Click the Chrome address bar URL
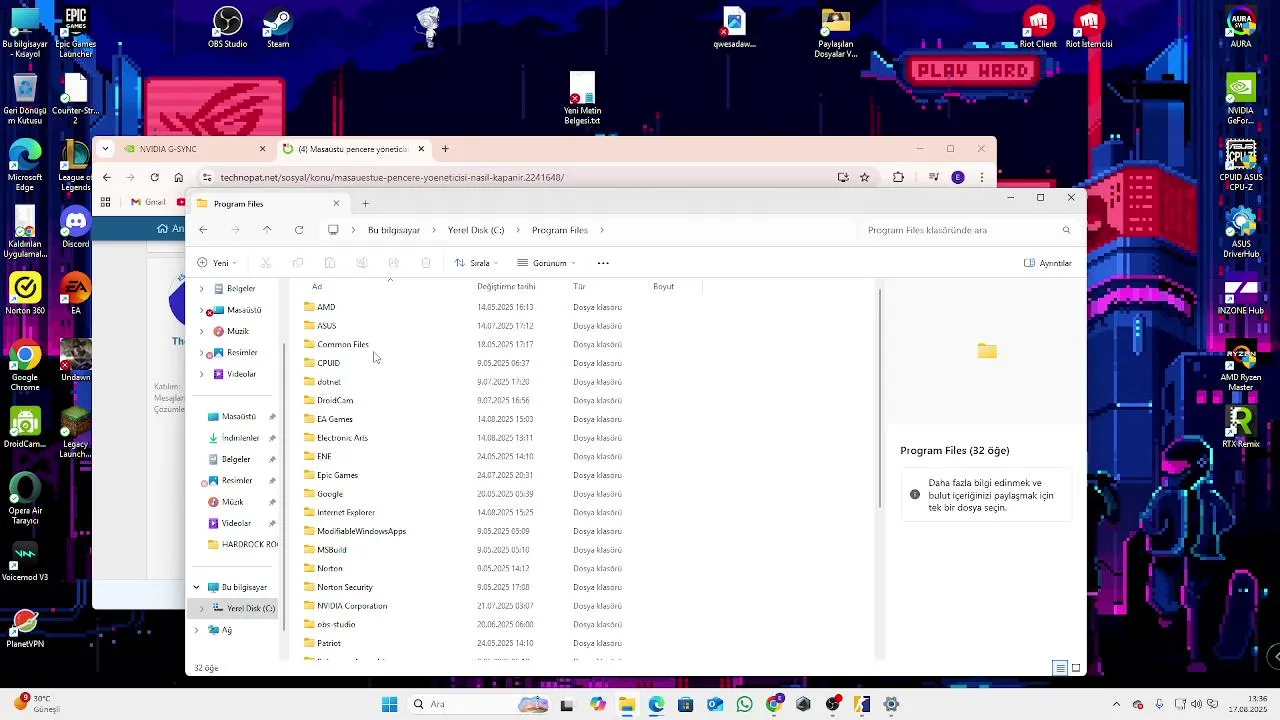Viewport: 1280px width, 720px height. 392,177
